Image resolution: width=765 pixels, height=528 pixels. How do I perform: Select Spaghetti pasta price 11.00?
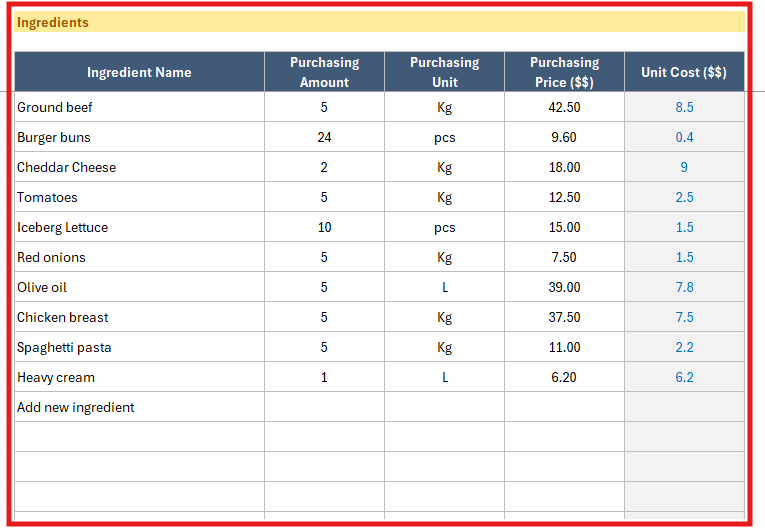(564, 347)
